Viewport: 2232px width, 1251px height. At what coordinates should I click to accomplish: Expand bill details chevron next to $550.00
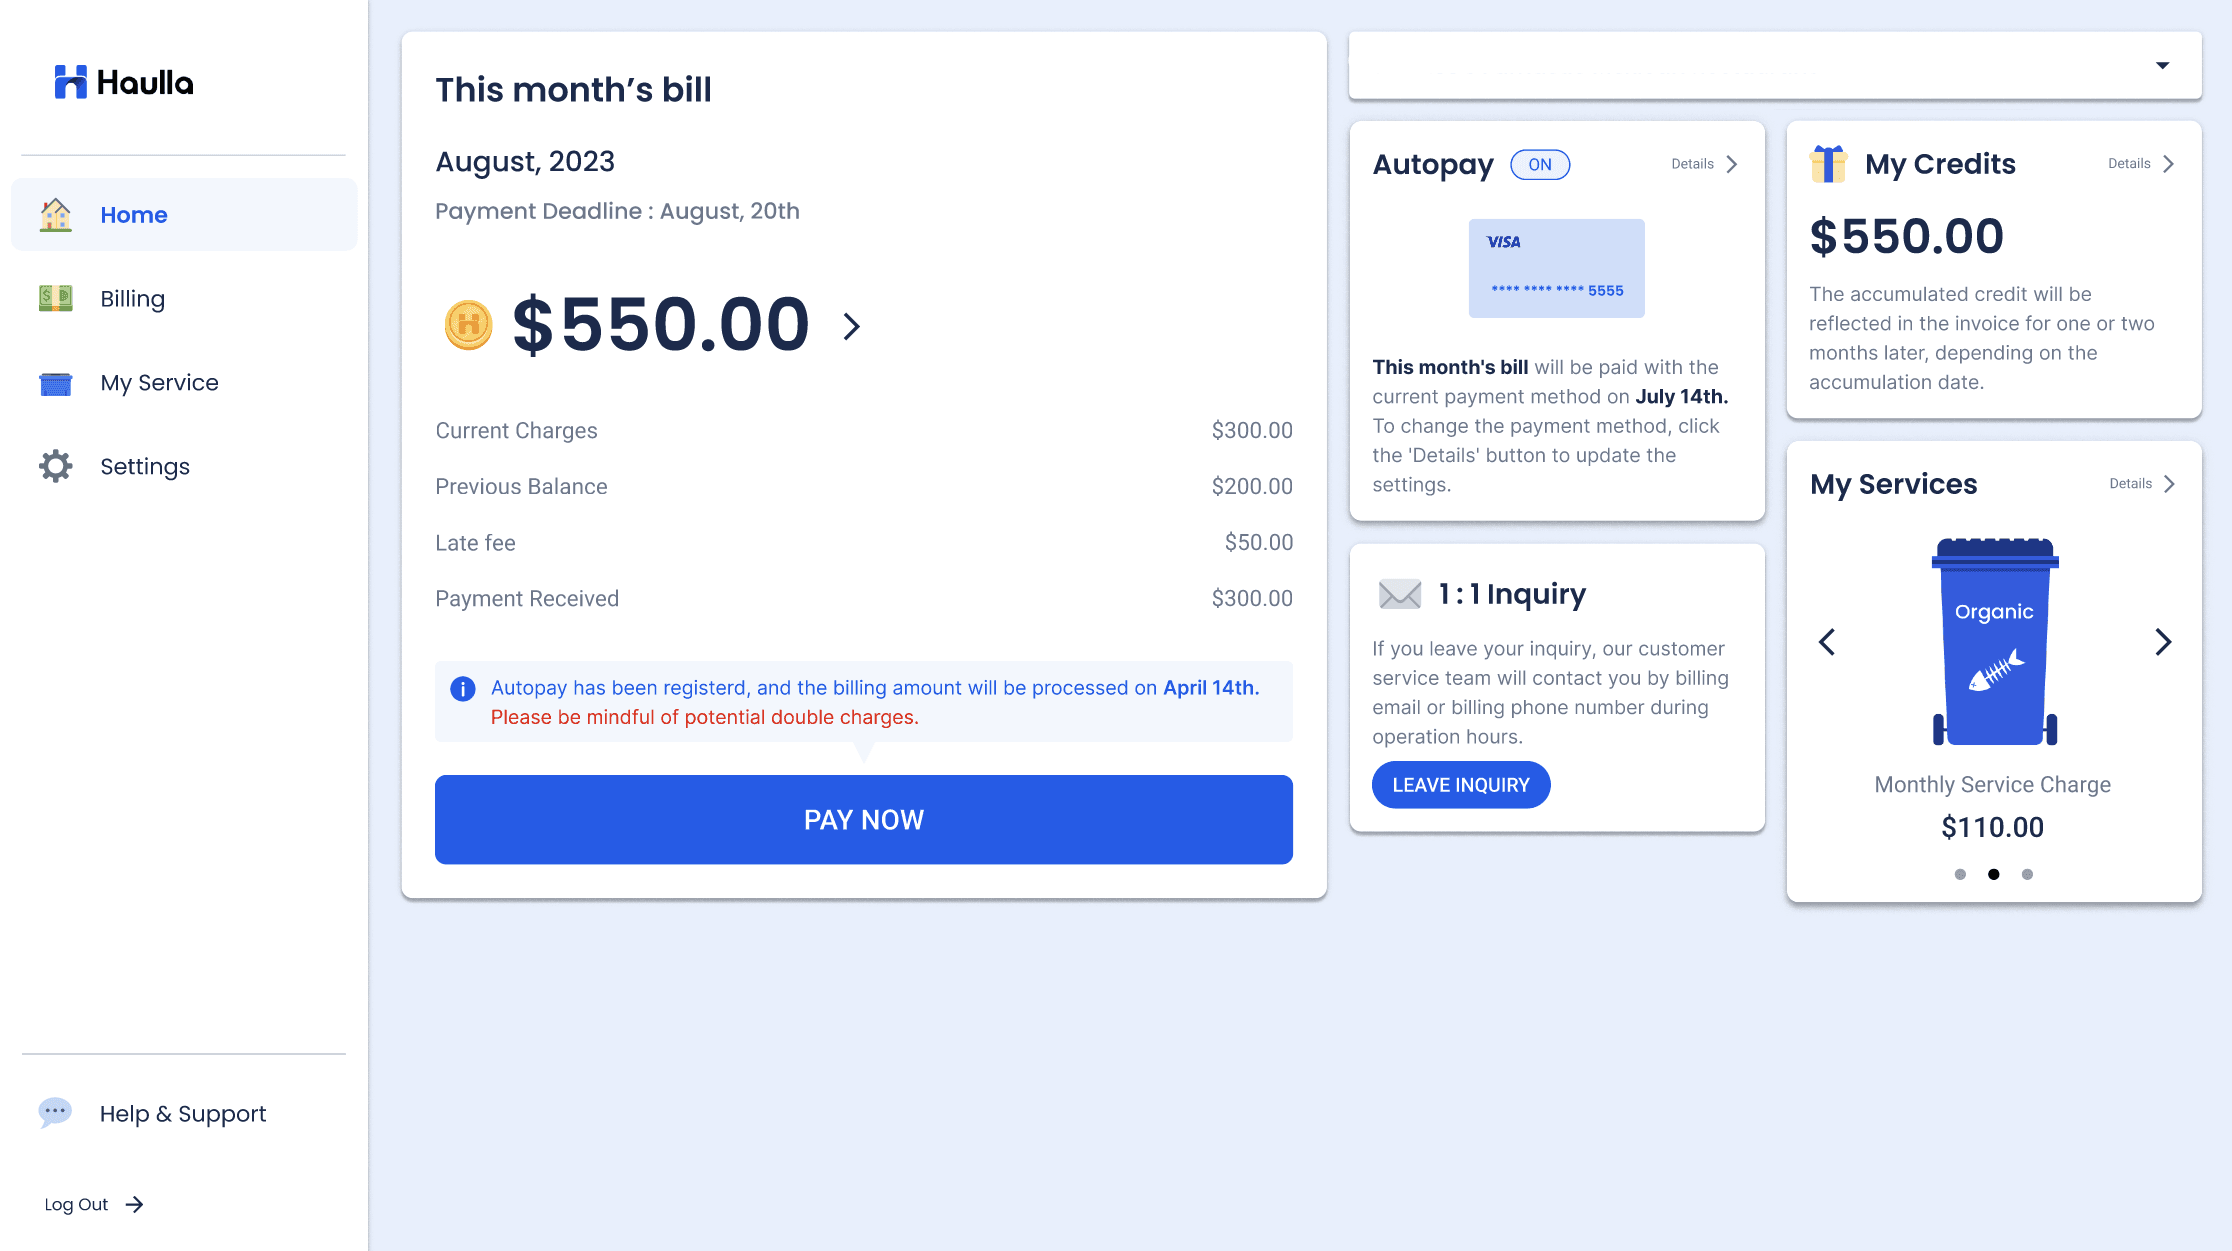coord(851,326)
